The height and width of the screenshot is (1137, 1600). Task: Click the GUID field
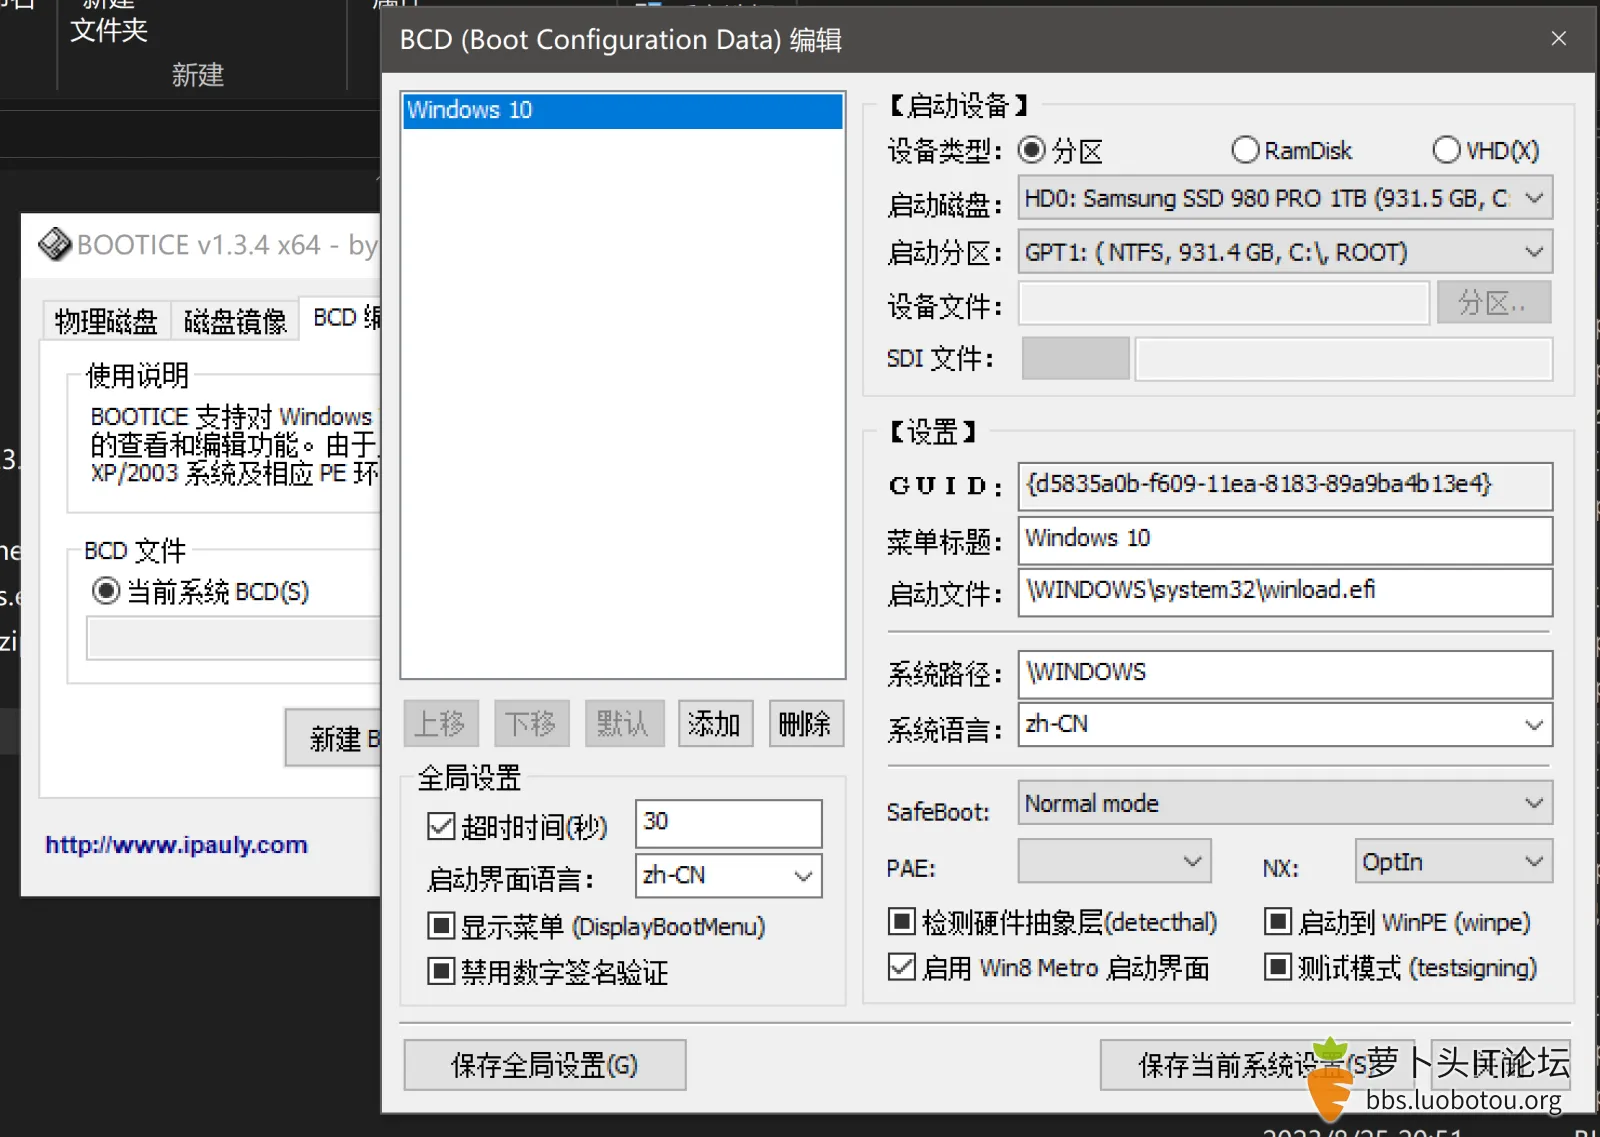tap(1285, 485)
